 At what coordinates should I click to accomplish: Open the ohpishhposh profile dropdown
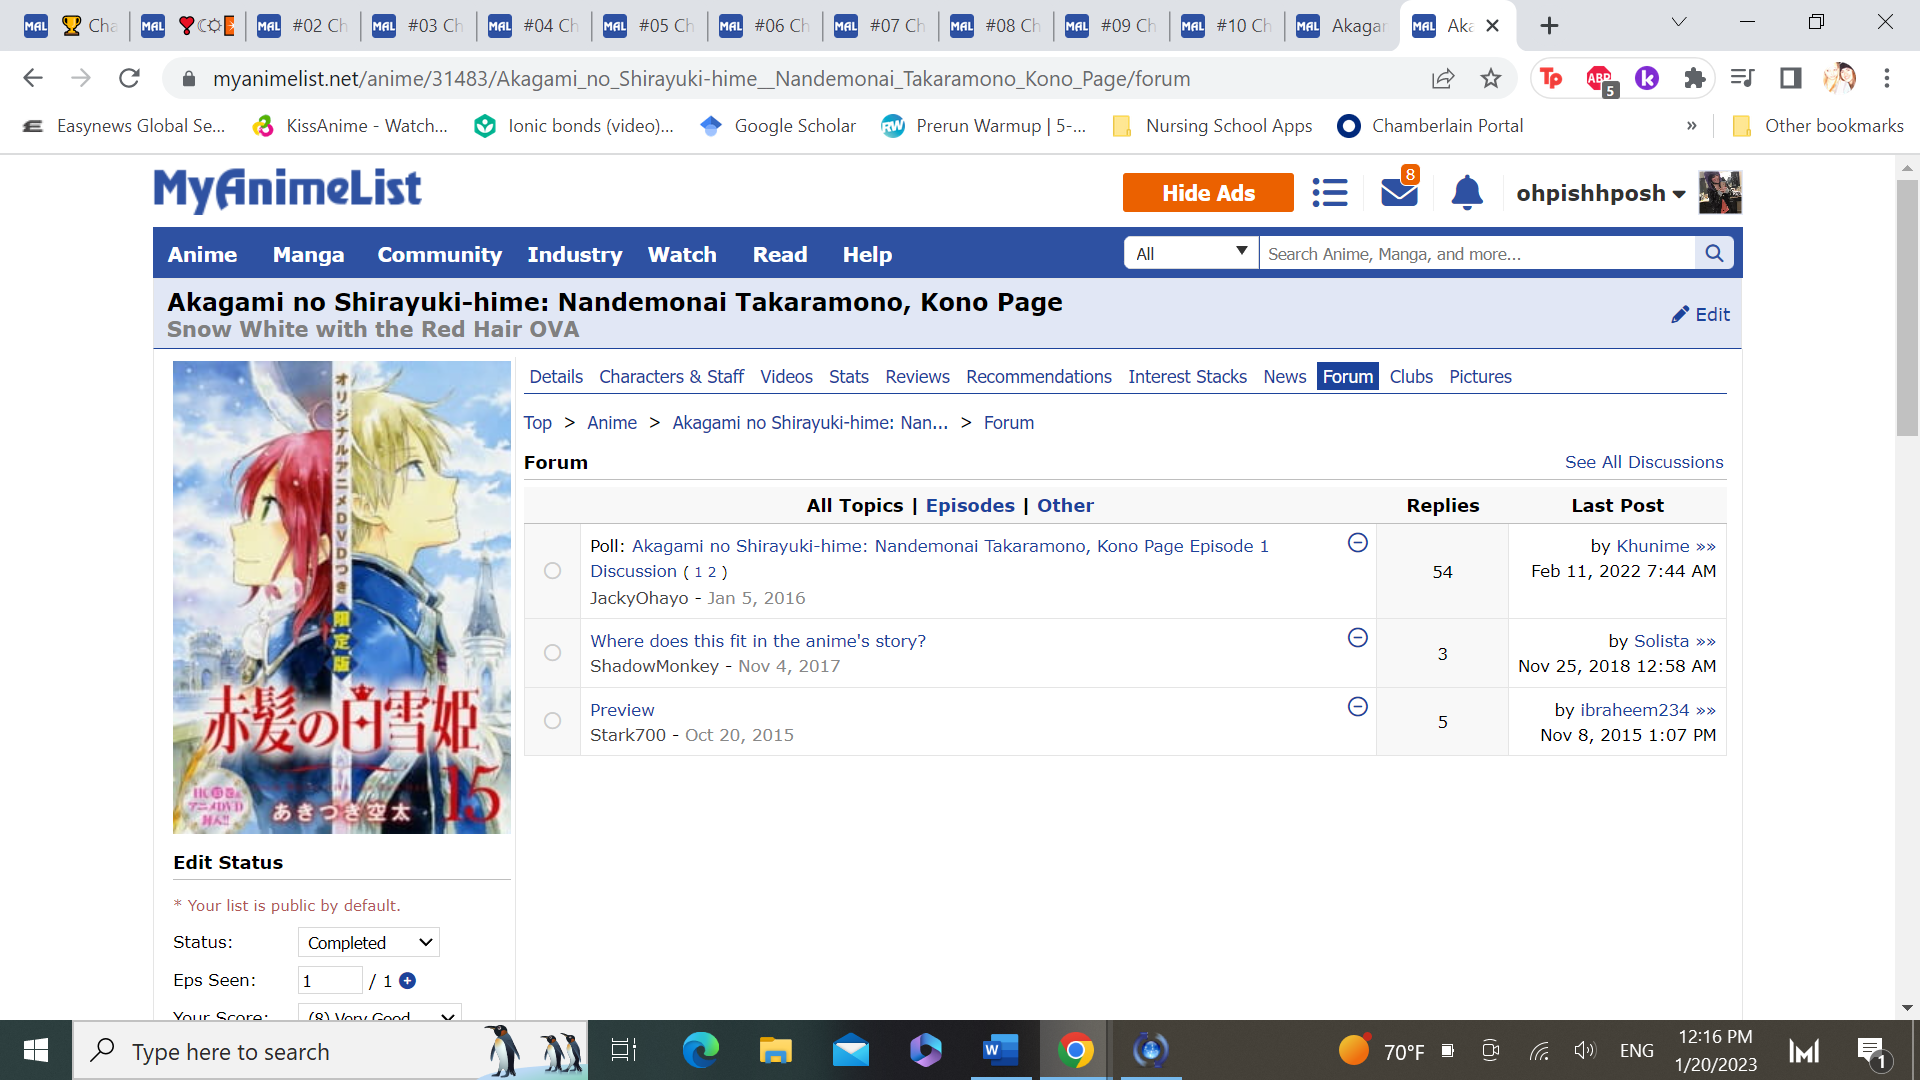1600,193
